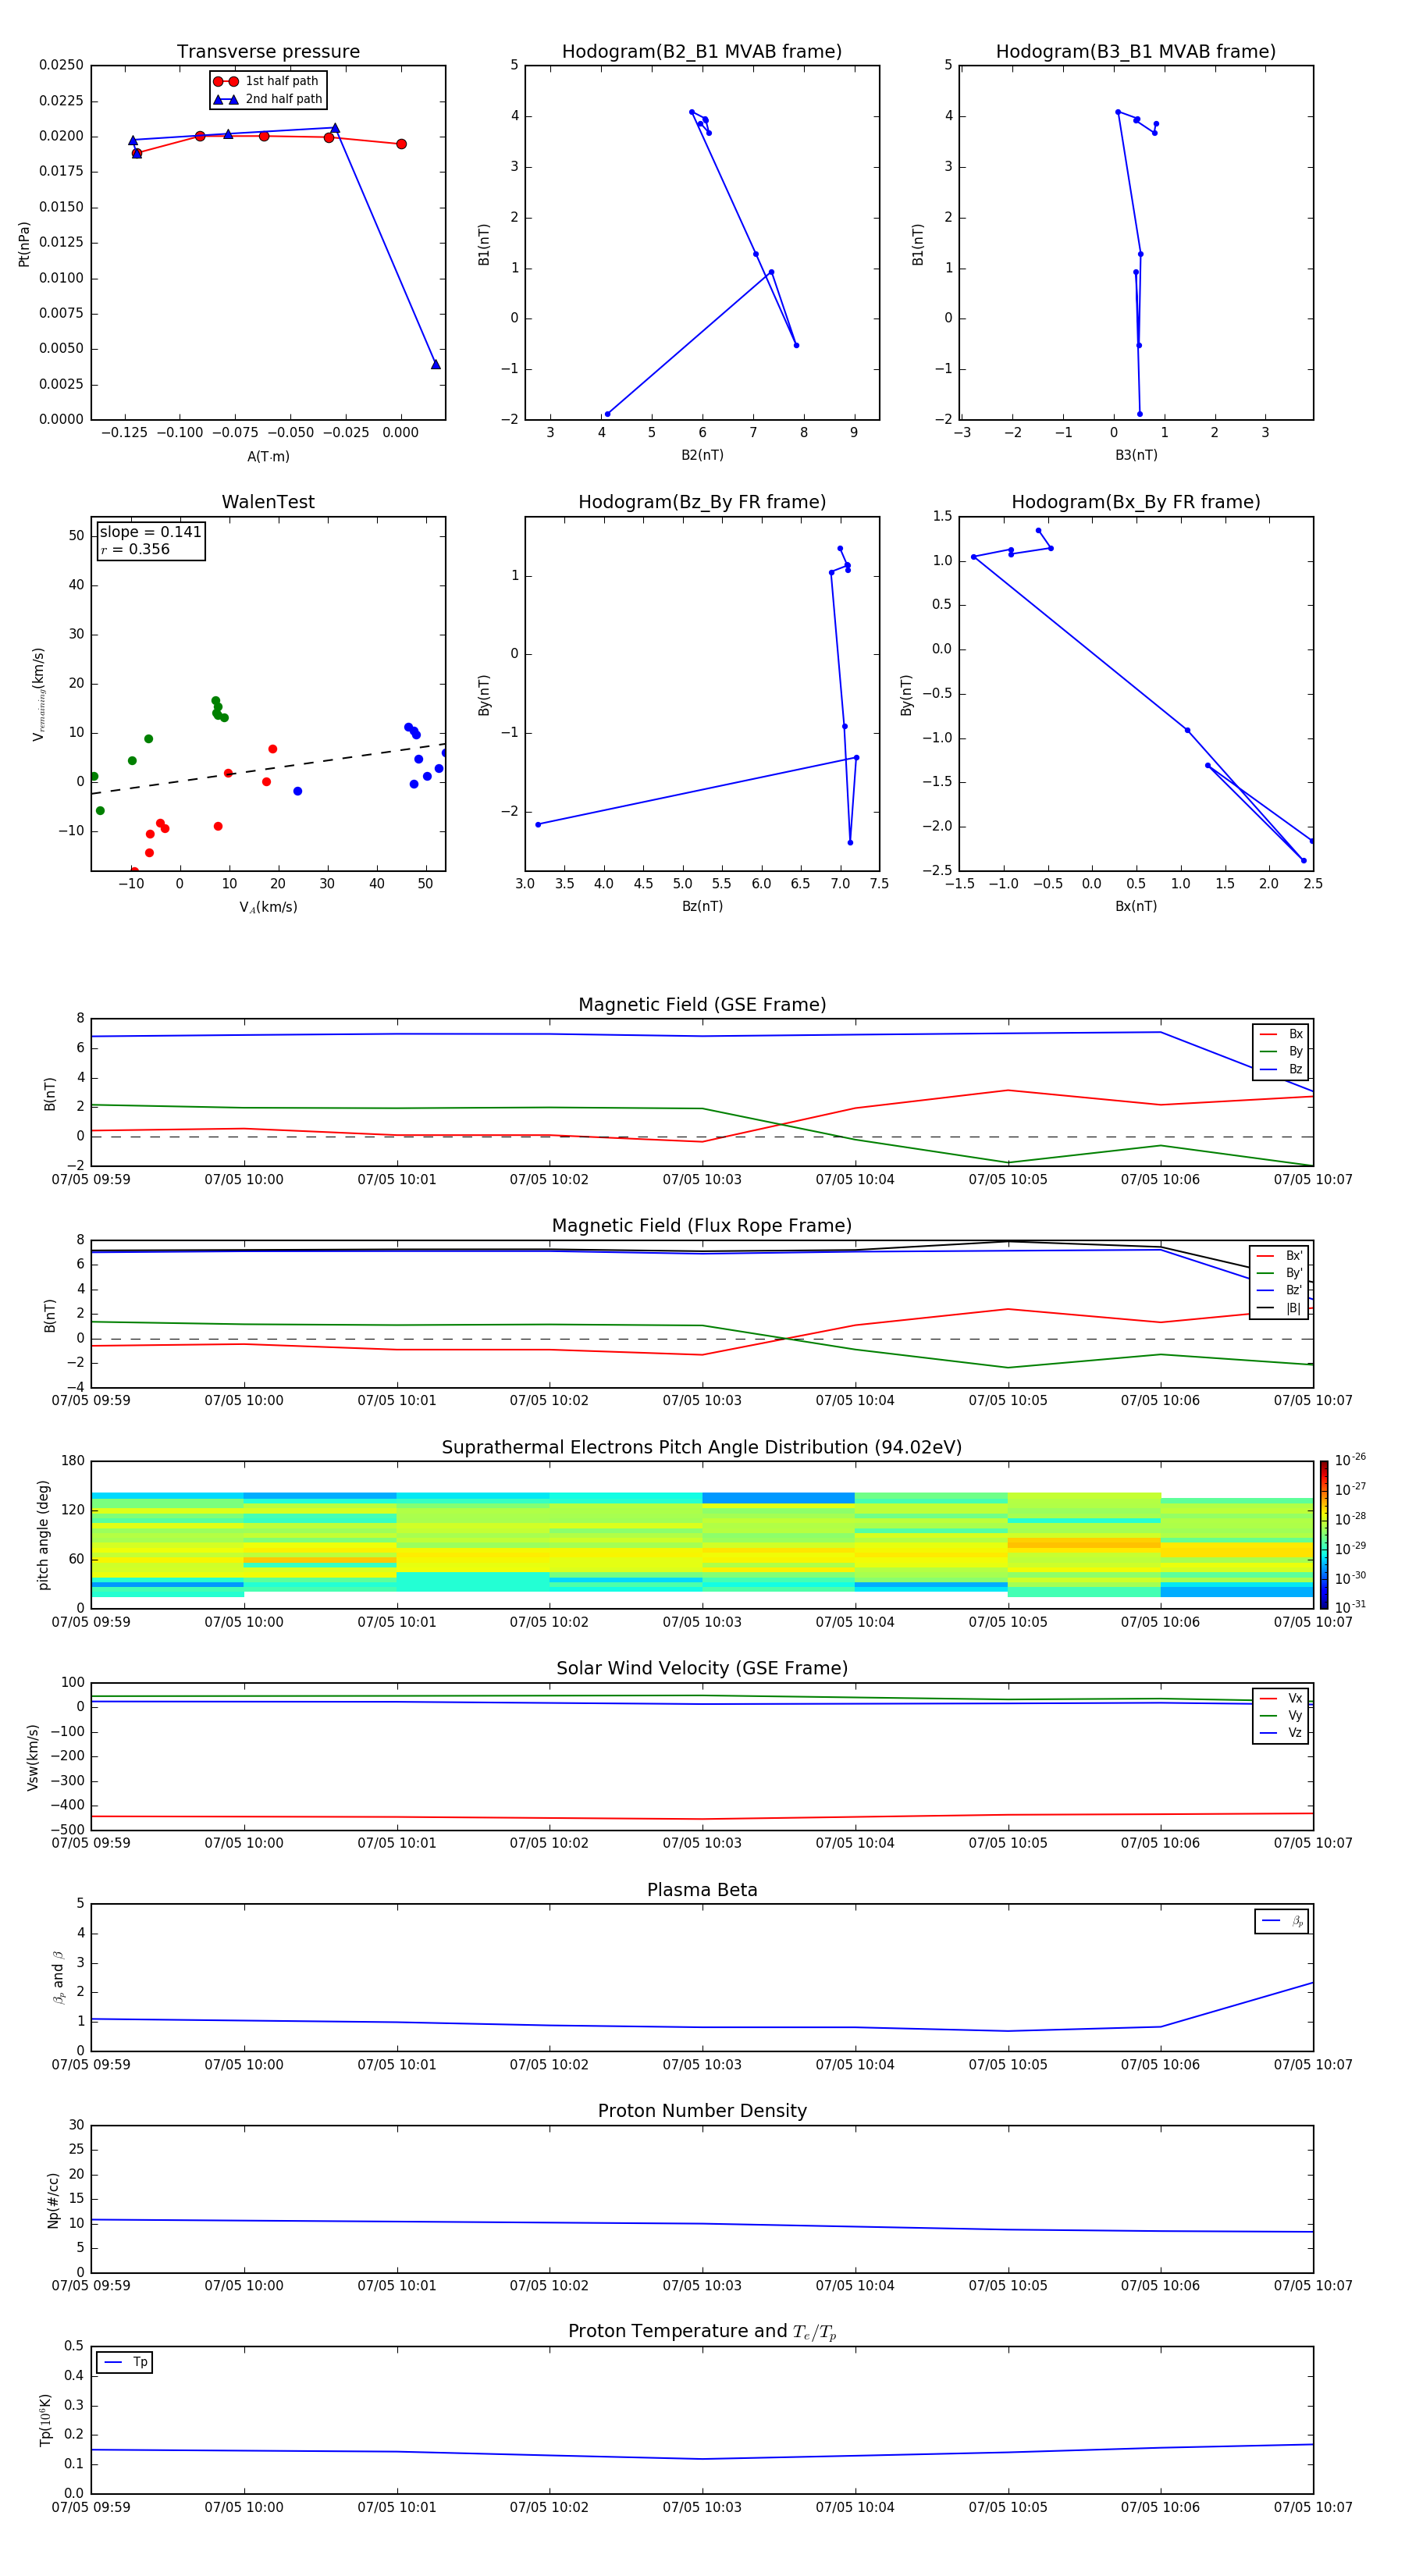
Task: Click the 'slope = 0.141' annotation
Action: click(x=150, y=532)
